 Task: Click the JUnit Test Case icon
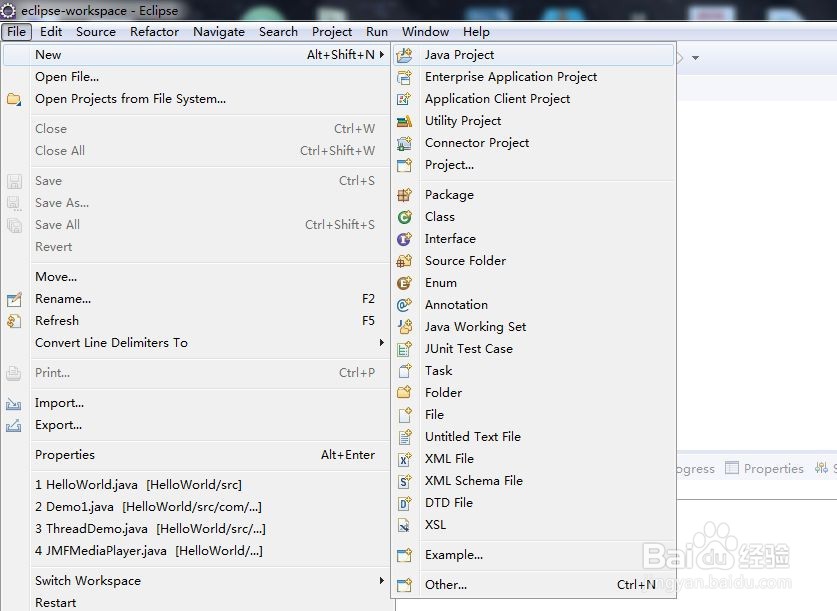(405, 349)
